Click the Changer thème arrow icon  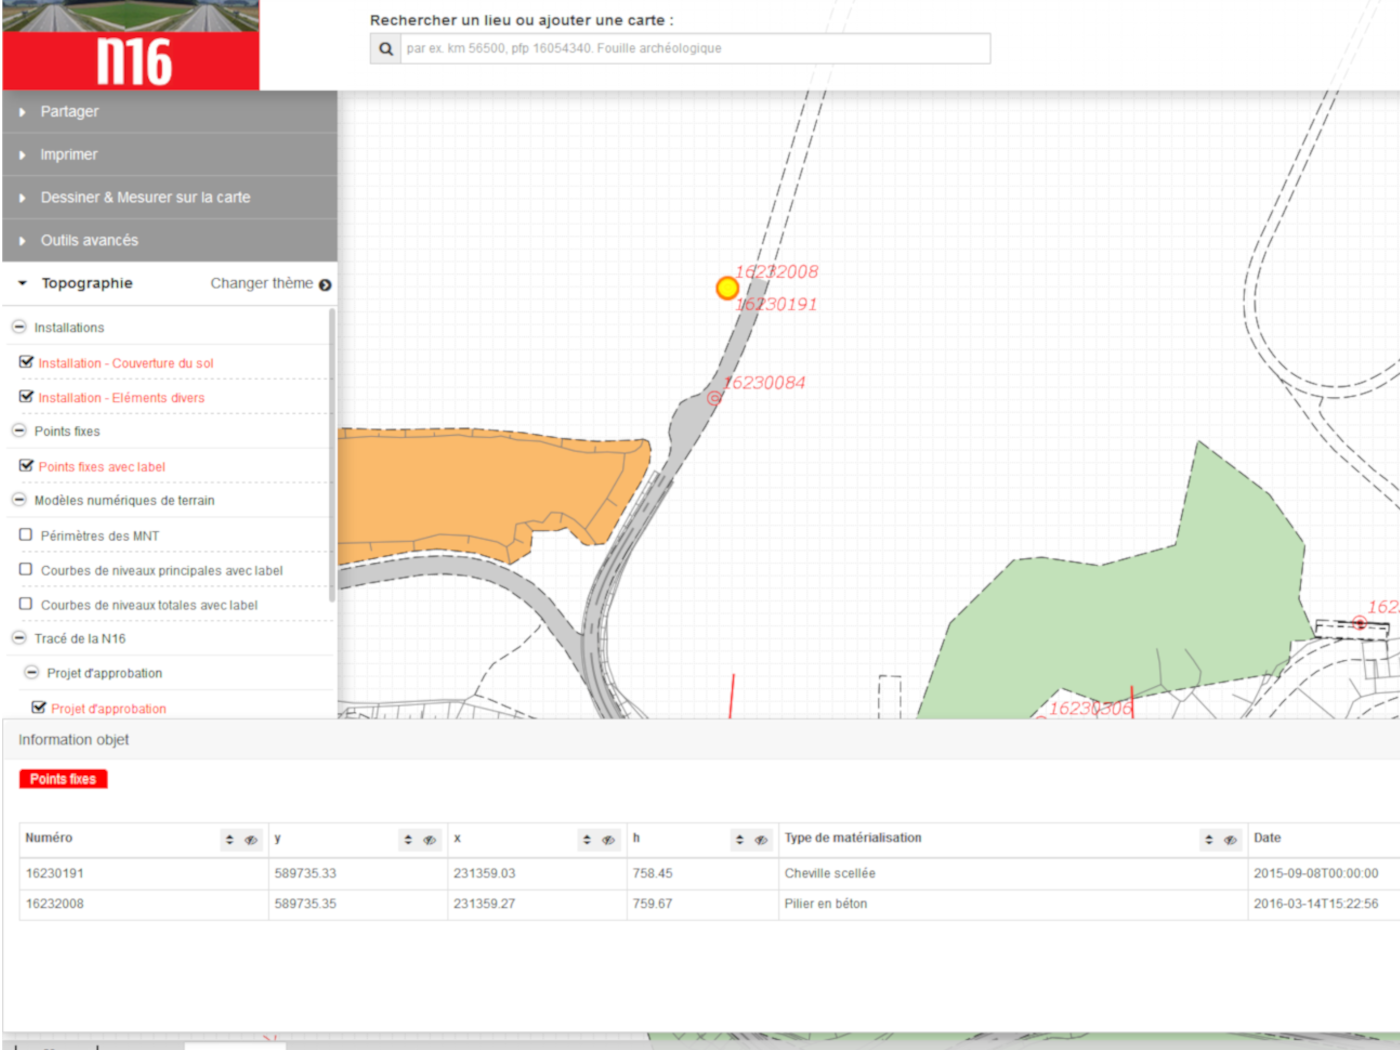point(325,285)
